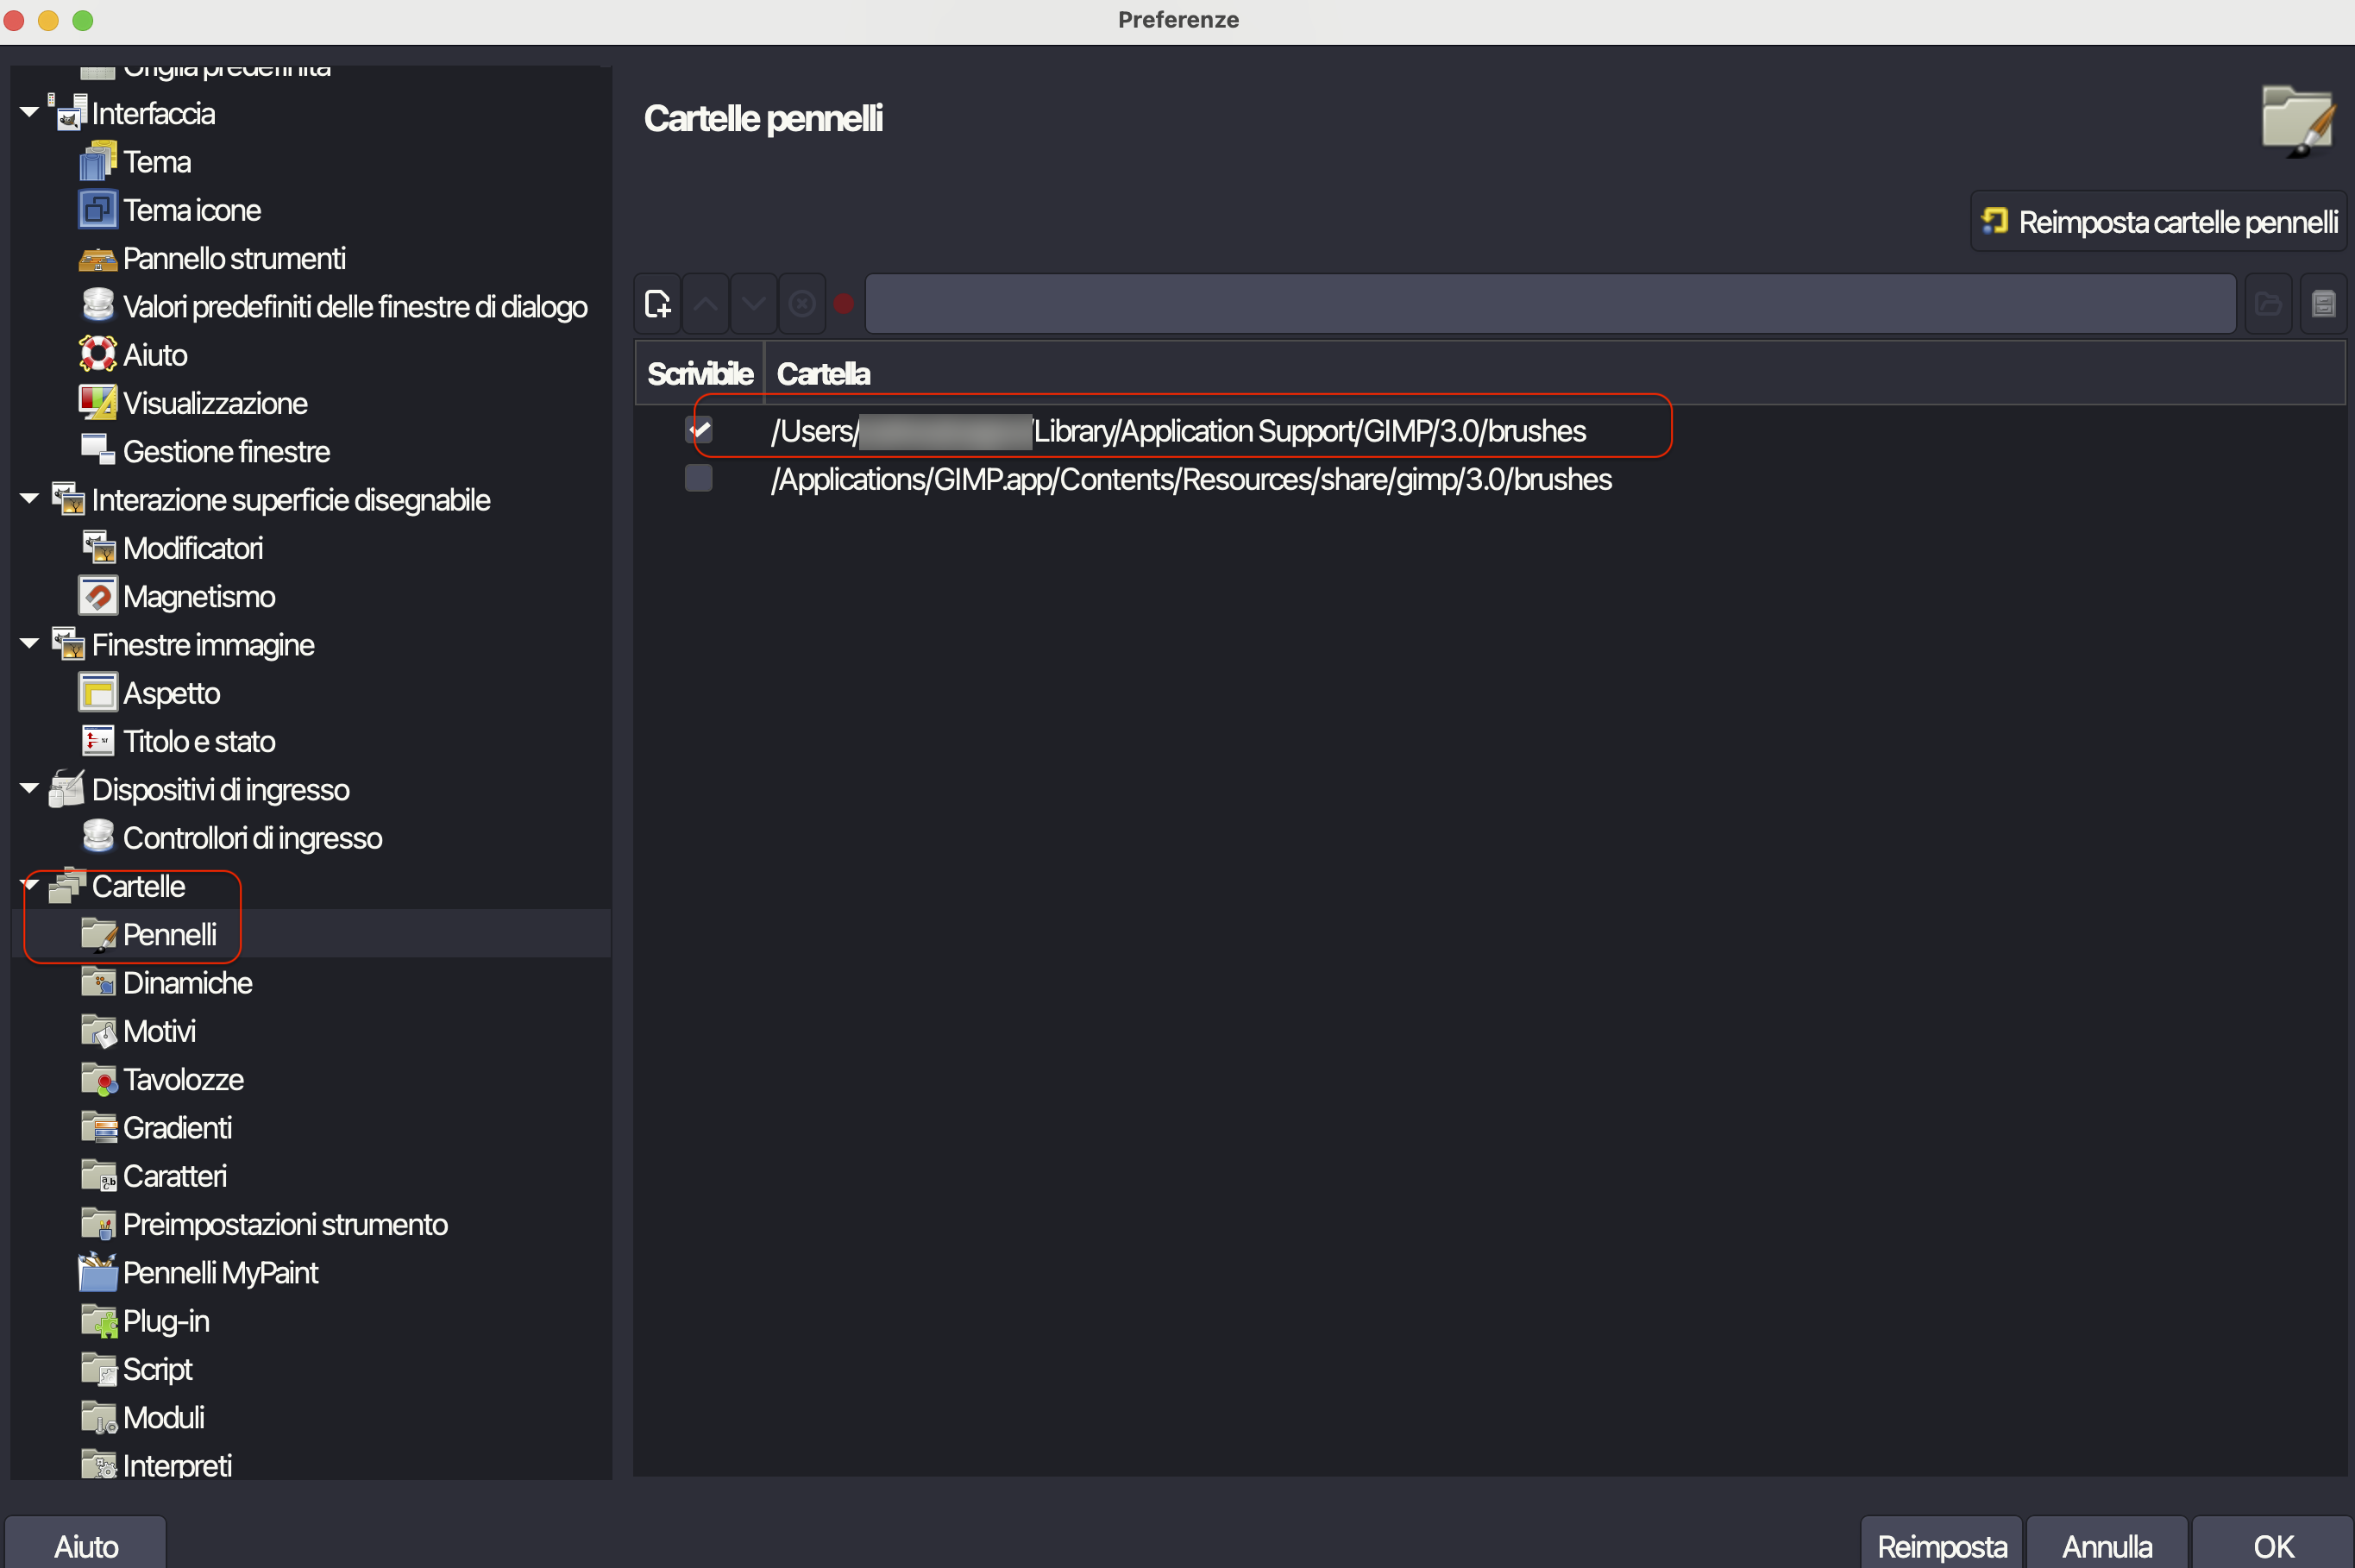The image size is (2355, 1568).
Task: Collapse the Interfaccia tree section
Action: click(30, 112)
